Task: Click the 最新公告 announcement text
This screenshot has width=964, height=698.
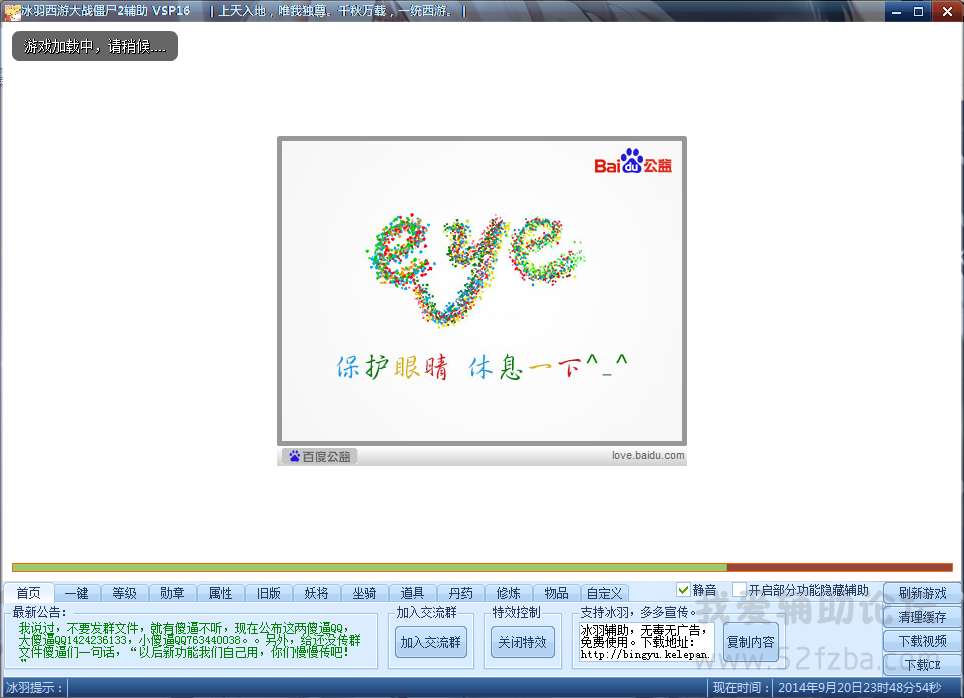Action: (189, 643)
